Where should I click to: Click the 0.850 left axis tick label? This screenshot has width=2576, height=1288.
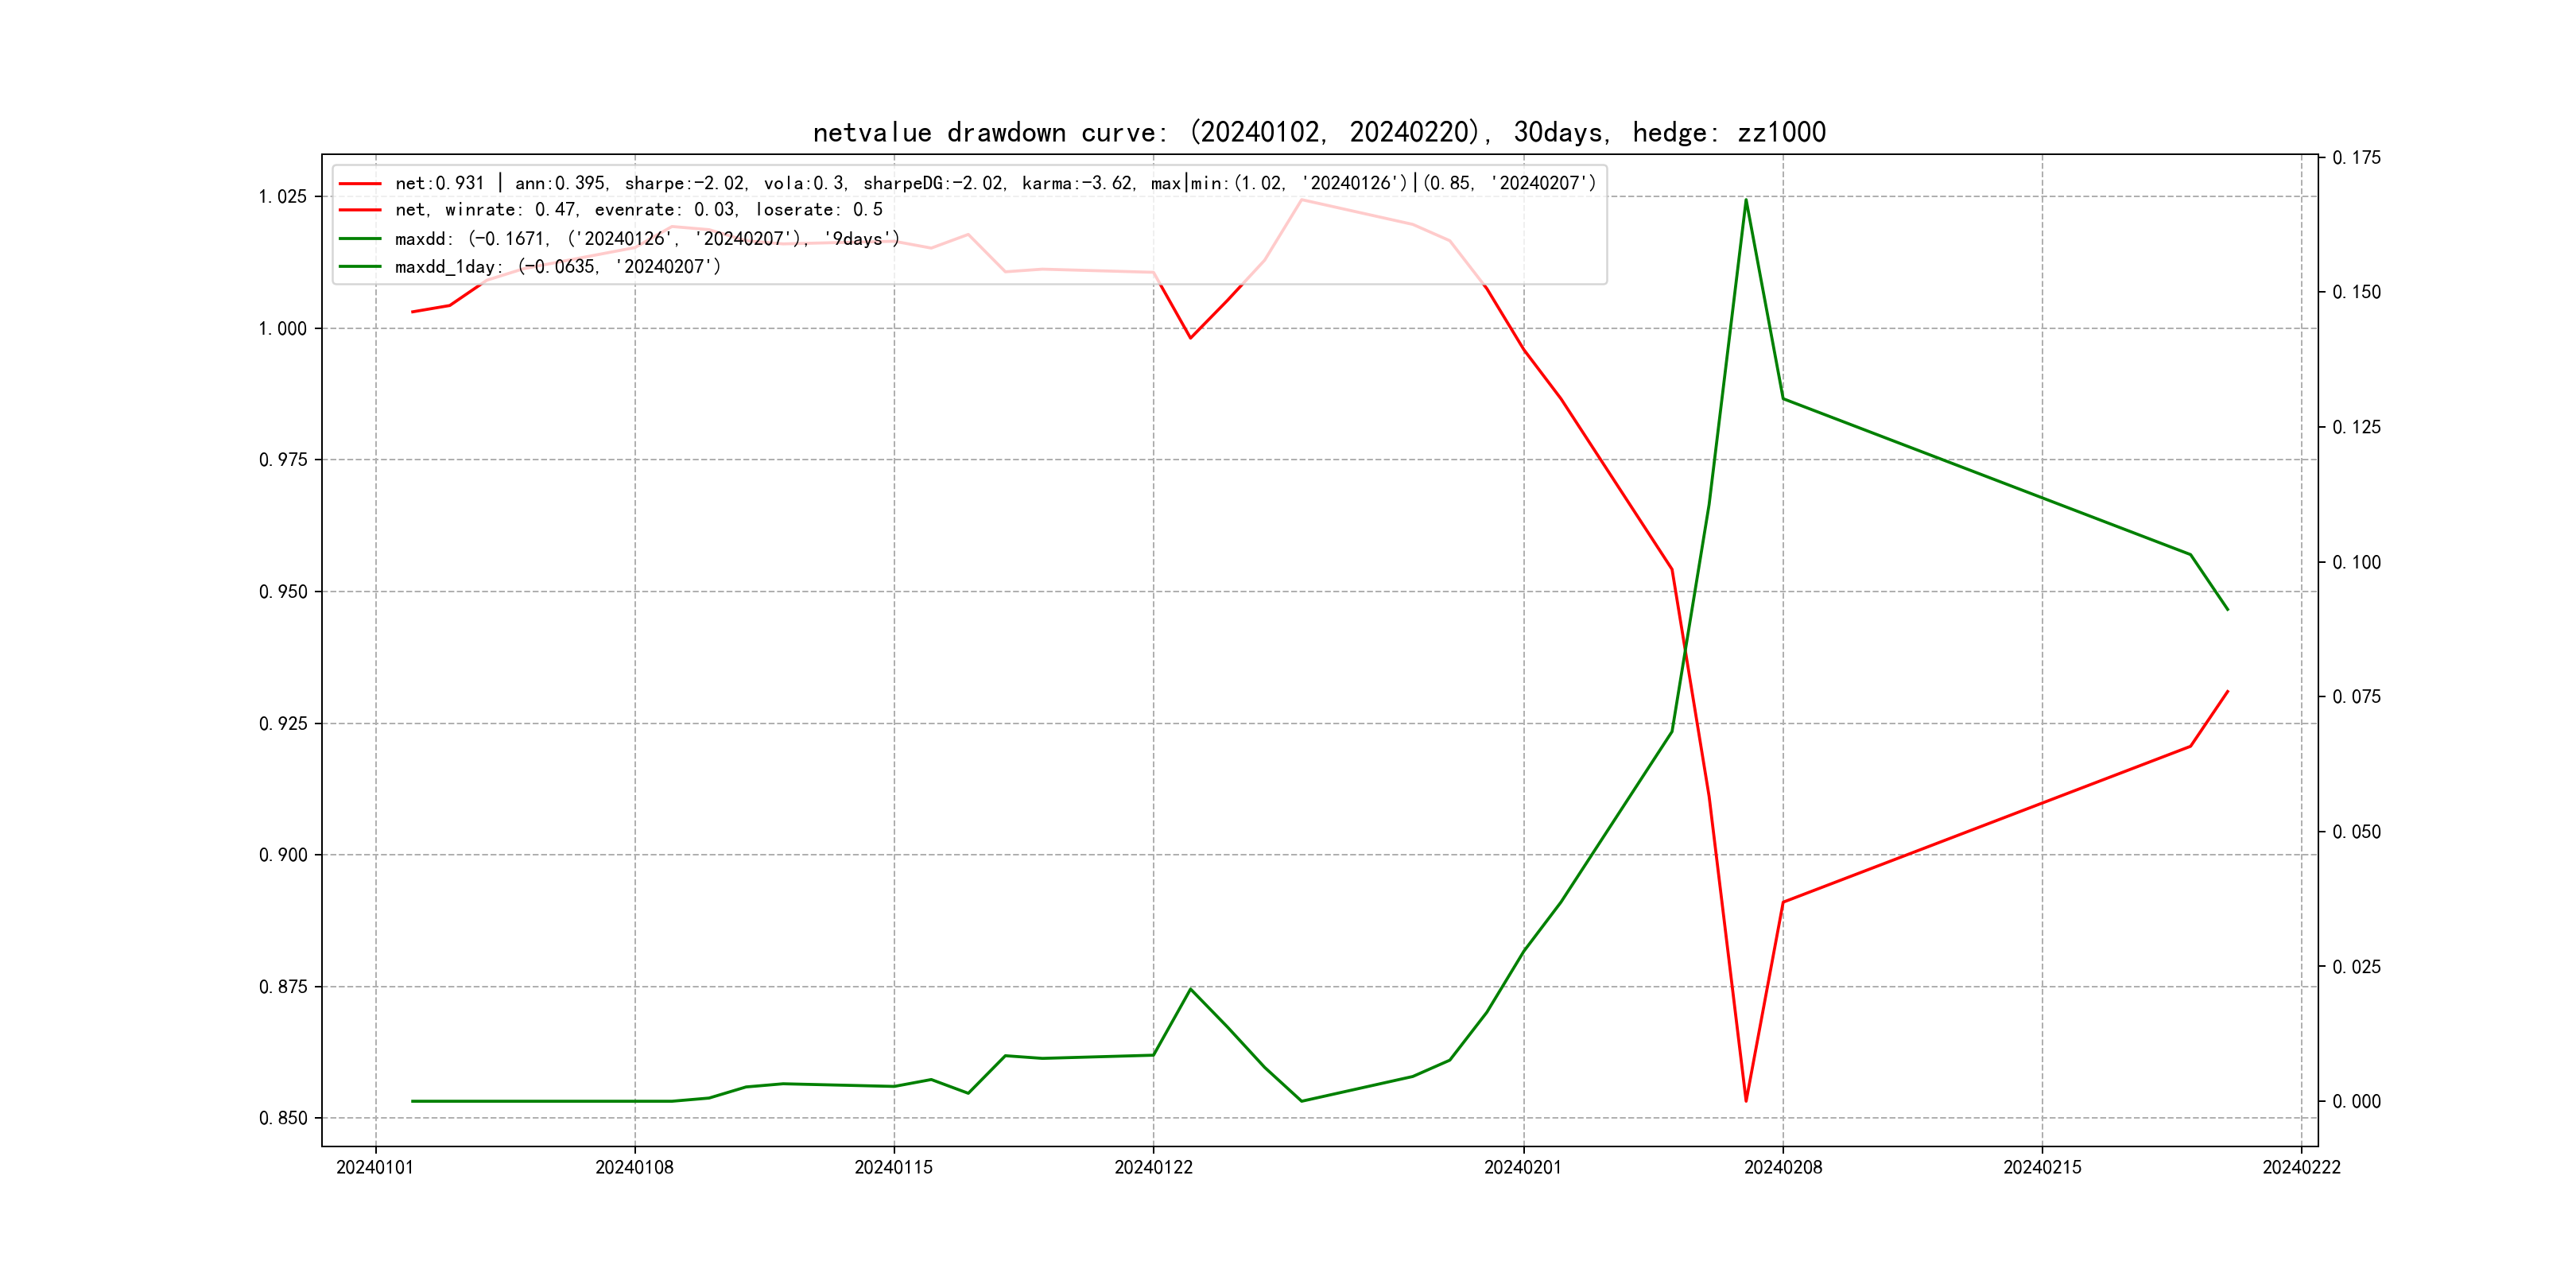[283, 1118]
